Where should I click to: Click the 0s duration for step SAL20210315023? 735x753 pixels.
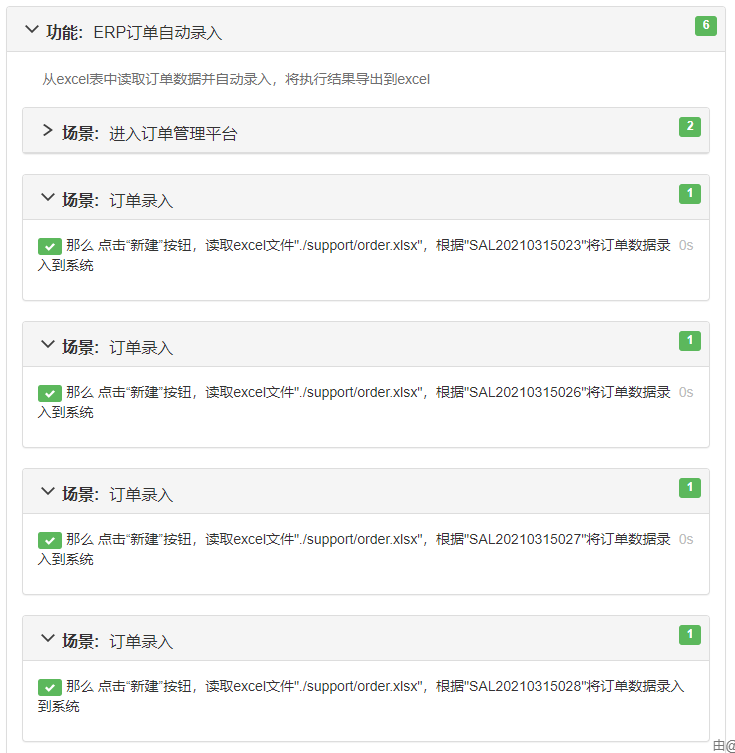(686, 245)
